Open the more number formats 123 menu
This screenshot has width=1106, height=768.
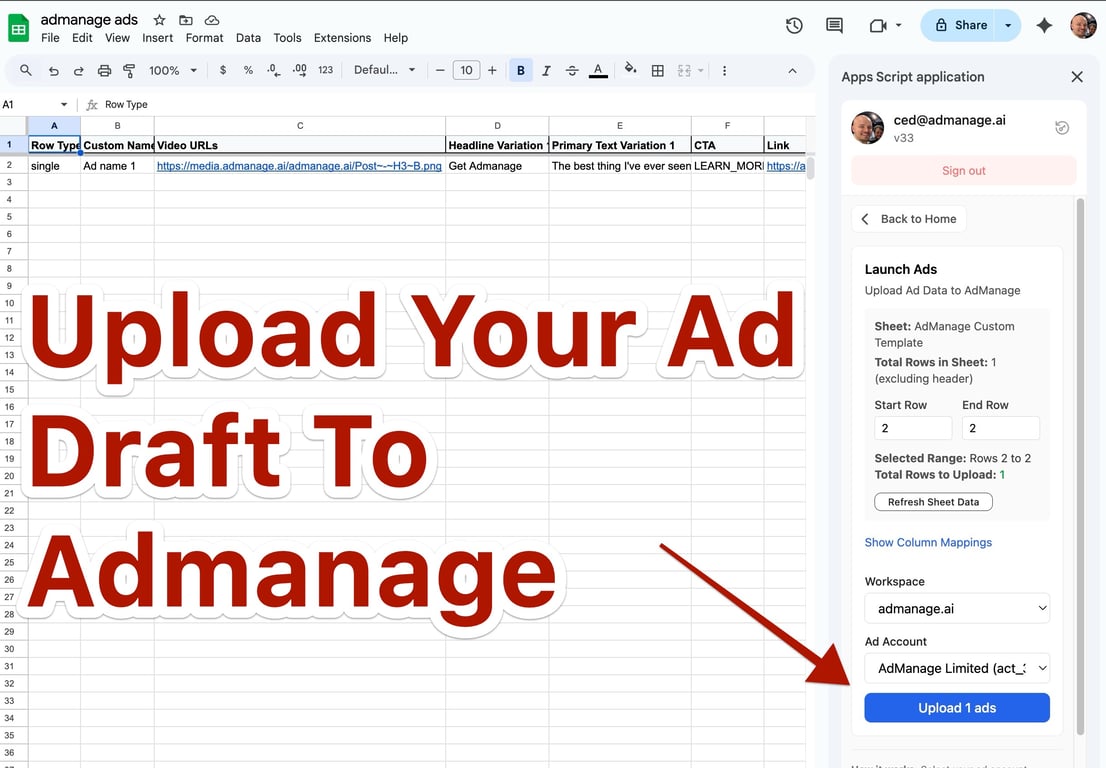click(x=325, y=71)
